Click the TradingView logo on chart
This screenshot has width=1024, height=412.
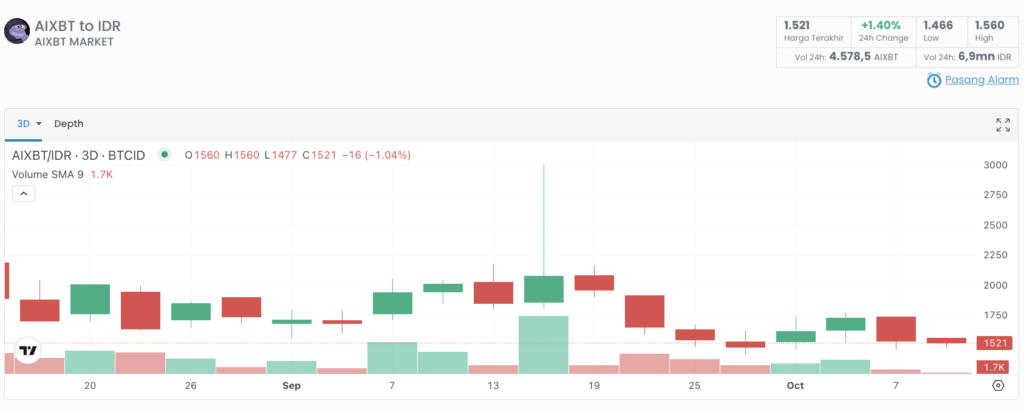29,351
